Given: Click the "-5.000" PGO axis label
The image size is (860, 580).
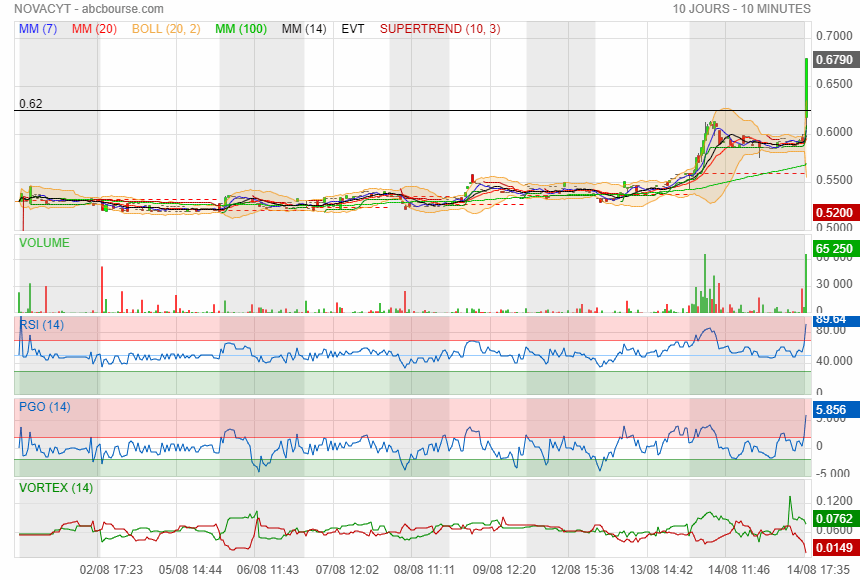Looking at the screenshot, I should pos(834,474).
